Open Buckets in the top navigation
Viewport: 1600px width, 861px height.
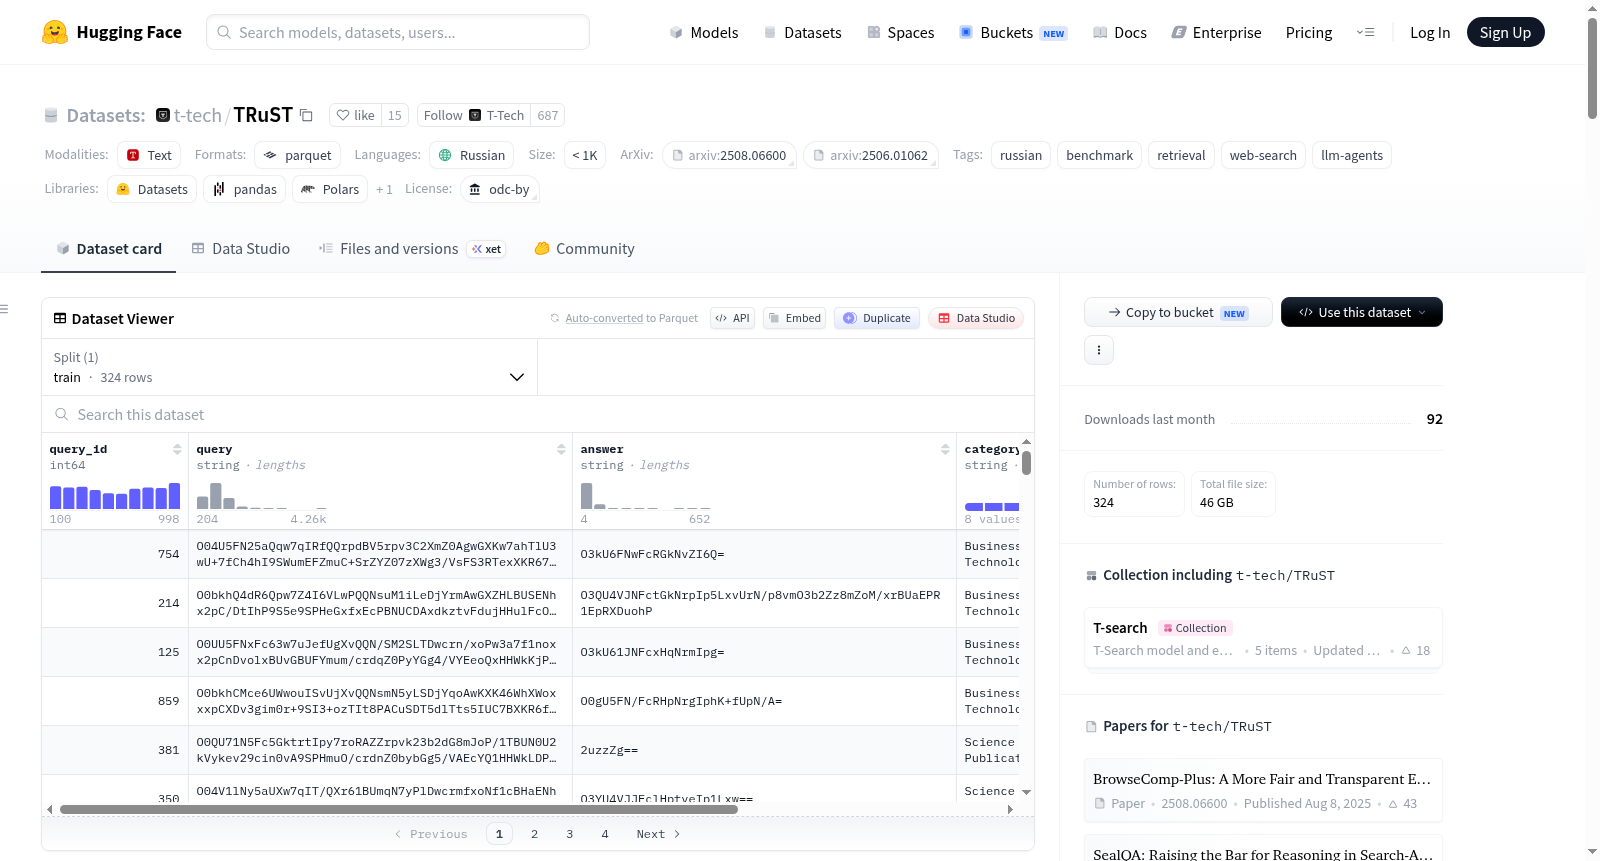click(1013, 32)
